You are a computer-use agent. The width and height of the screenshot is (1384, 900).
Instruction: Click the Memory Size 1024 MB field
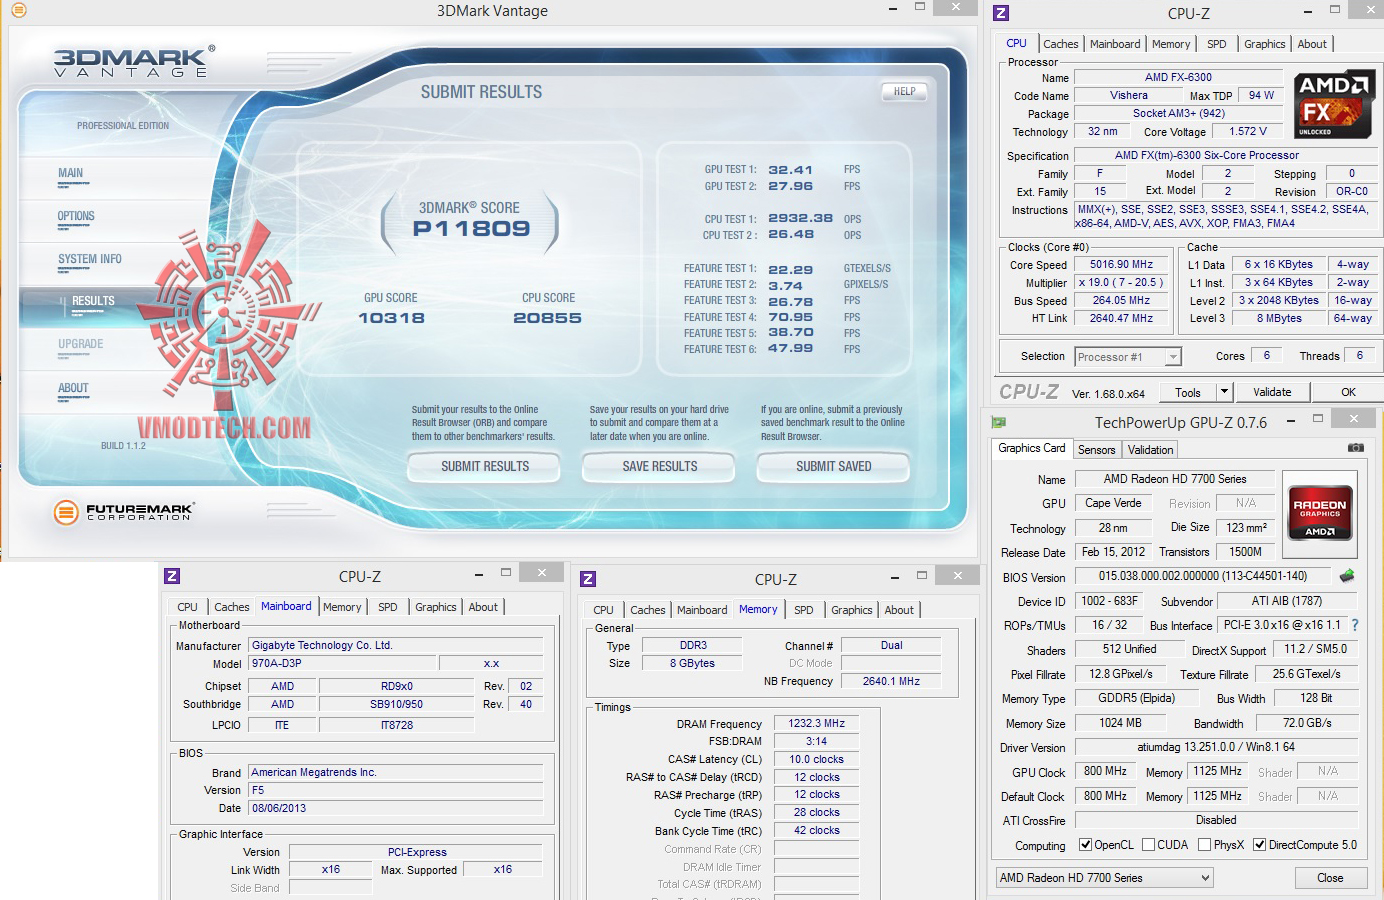[1120, 723]
